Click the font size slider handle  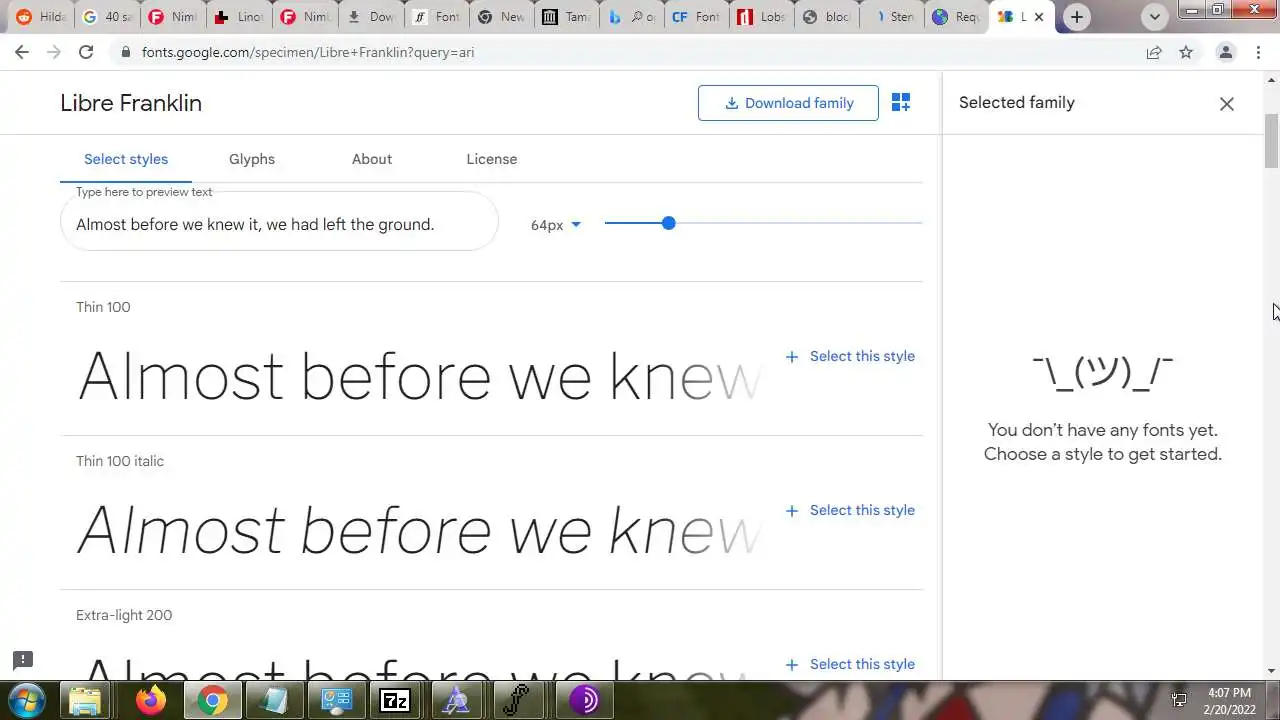tap(668, 223)
